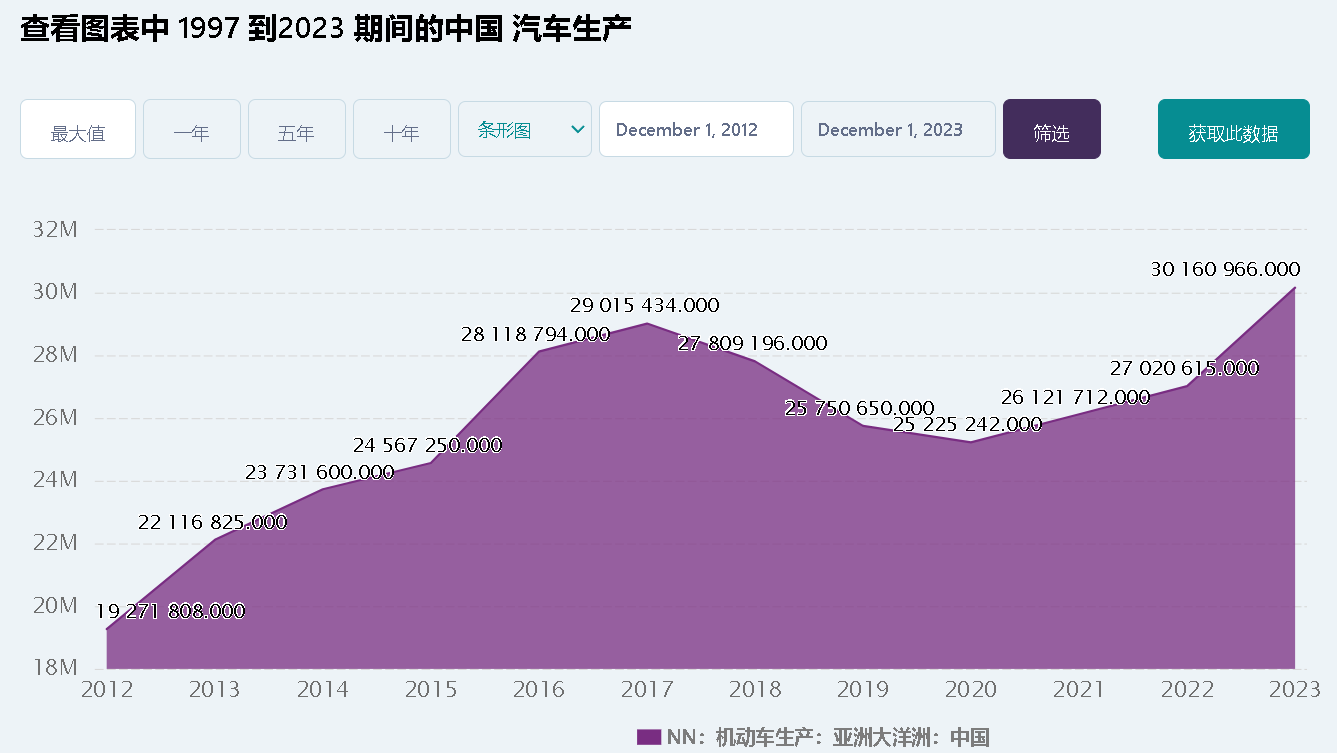Viewport: 1337px width, 753px height.
Task: Select the 五年 time range
Action: [296, 130]
